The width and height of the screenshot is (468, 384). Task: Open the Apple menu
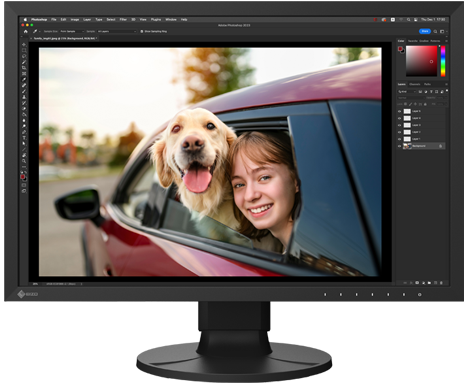(25, 20)
